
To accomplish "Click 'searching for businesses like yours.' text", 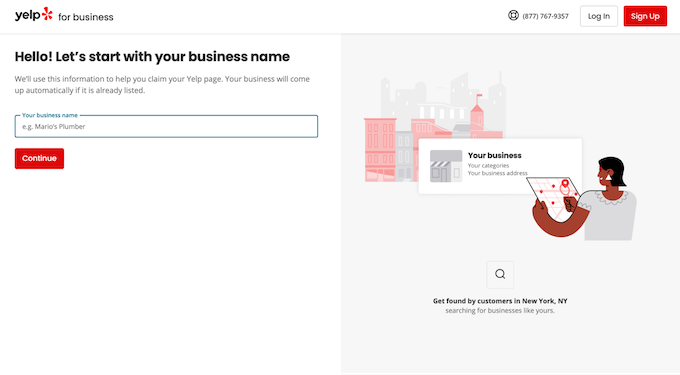I will click(x=500, y=310).
